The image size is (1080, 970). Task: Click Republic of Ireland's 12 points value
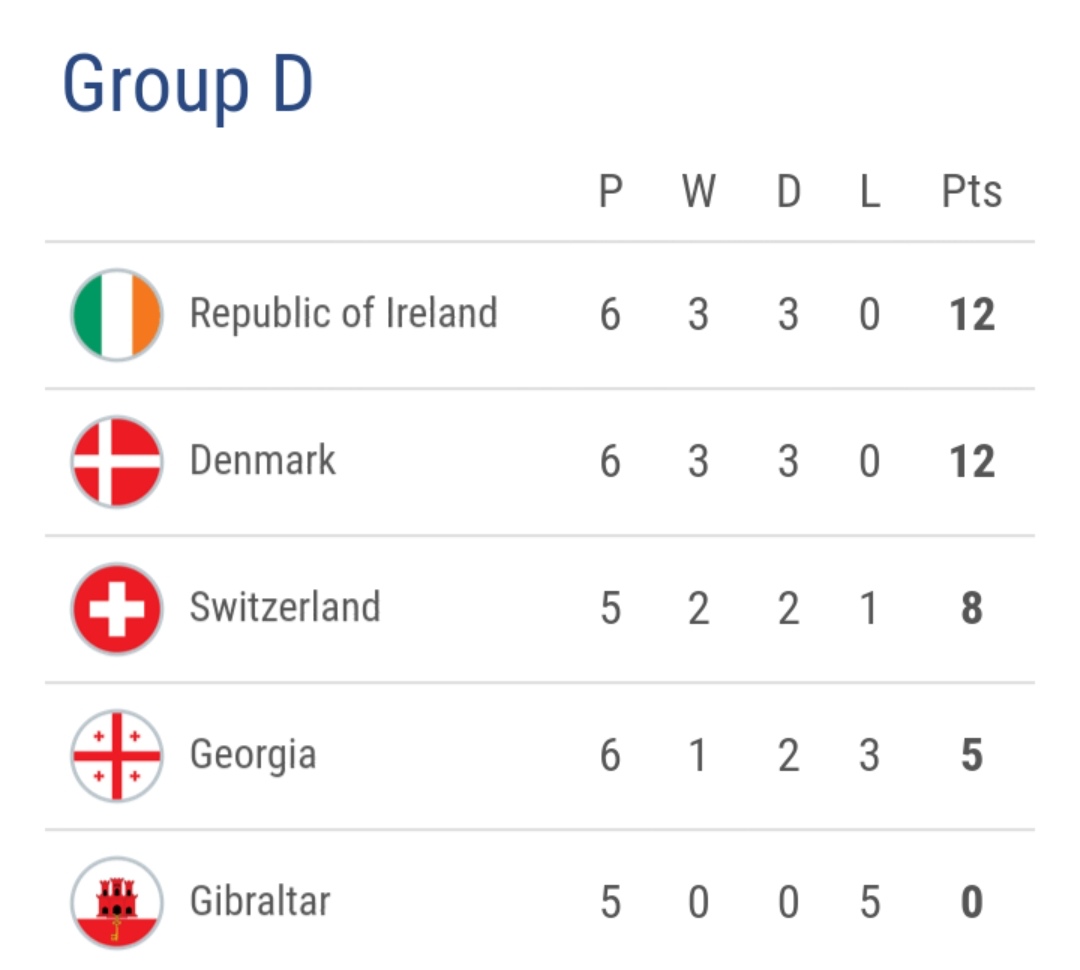click(x=971, y=315)
